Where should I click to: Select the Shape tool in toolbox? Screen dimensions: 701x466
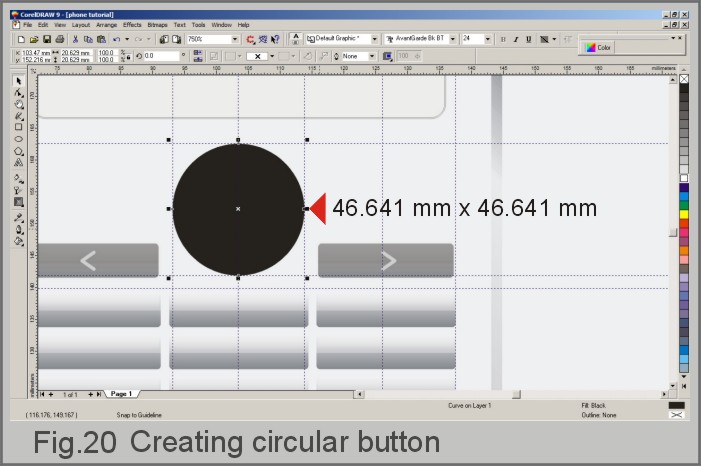pos(18,93)
